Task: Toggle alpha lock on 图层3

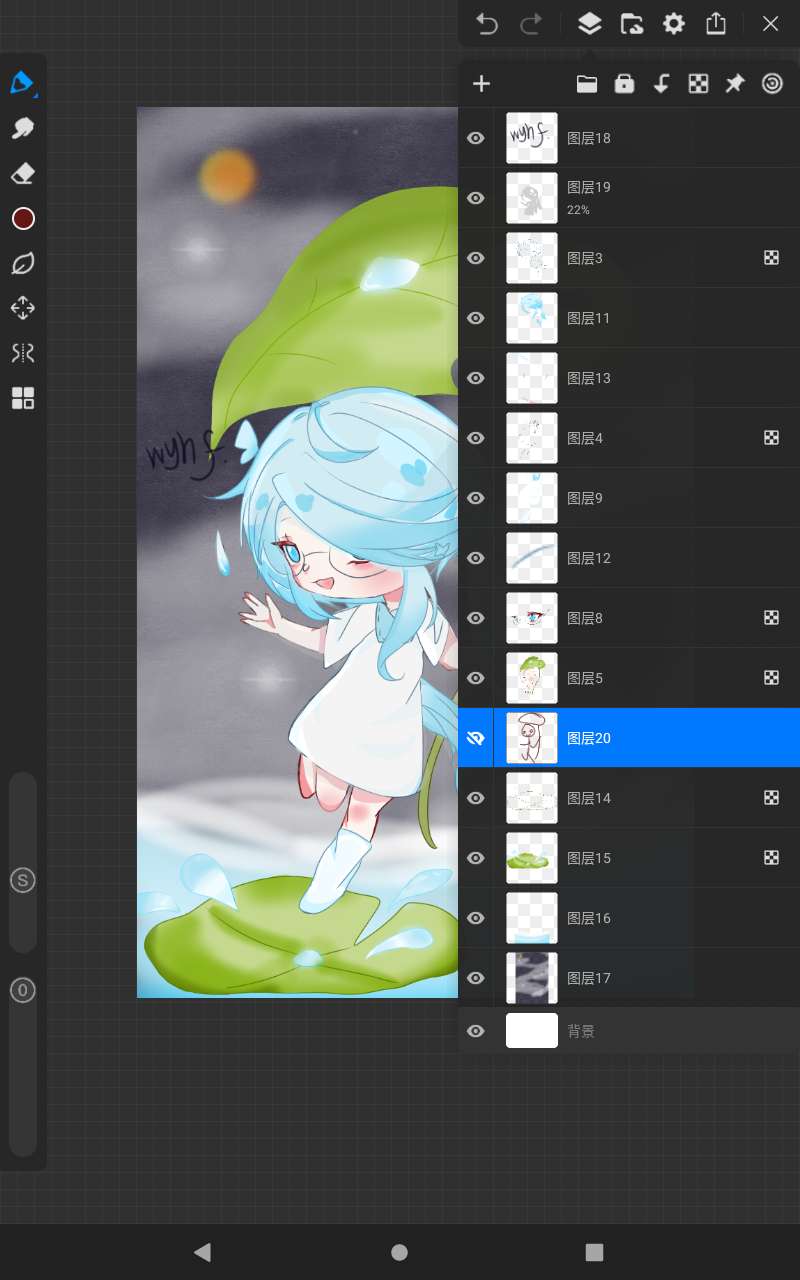Action: [x=771, y=258]
